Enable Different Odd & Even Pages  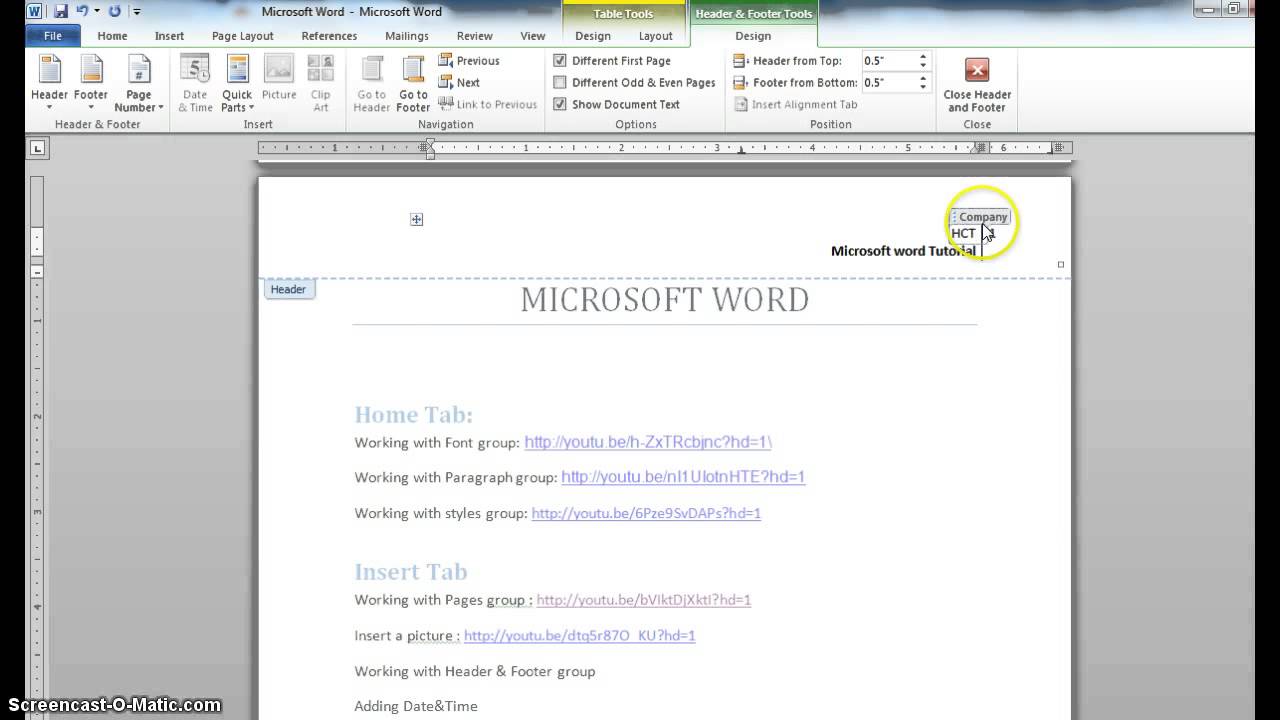560,83
